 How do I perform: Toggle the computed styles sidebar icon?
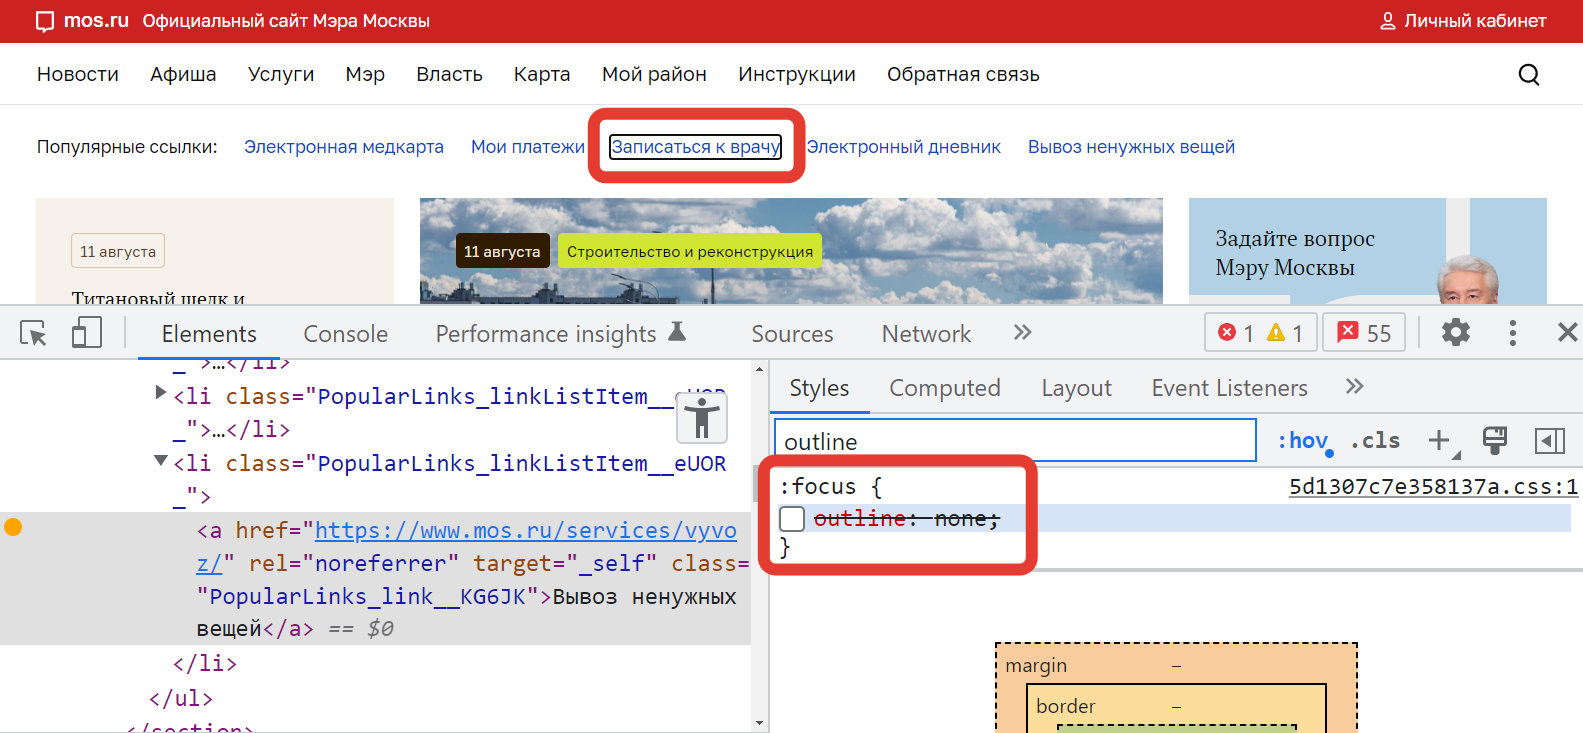coord(1549,441)
